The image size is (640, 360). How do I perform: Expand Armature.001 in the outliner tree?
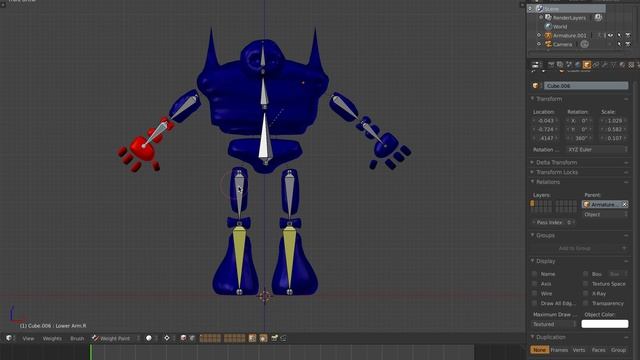pyautogui.click(x=539, y=36)
